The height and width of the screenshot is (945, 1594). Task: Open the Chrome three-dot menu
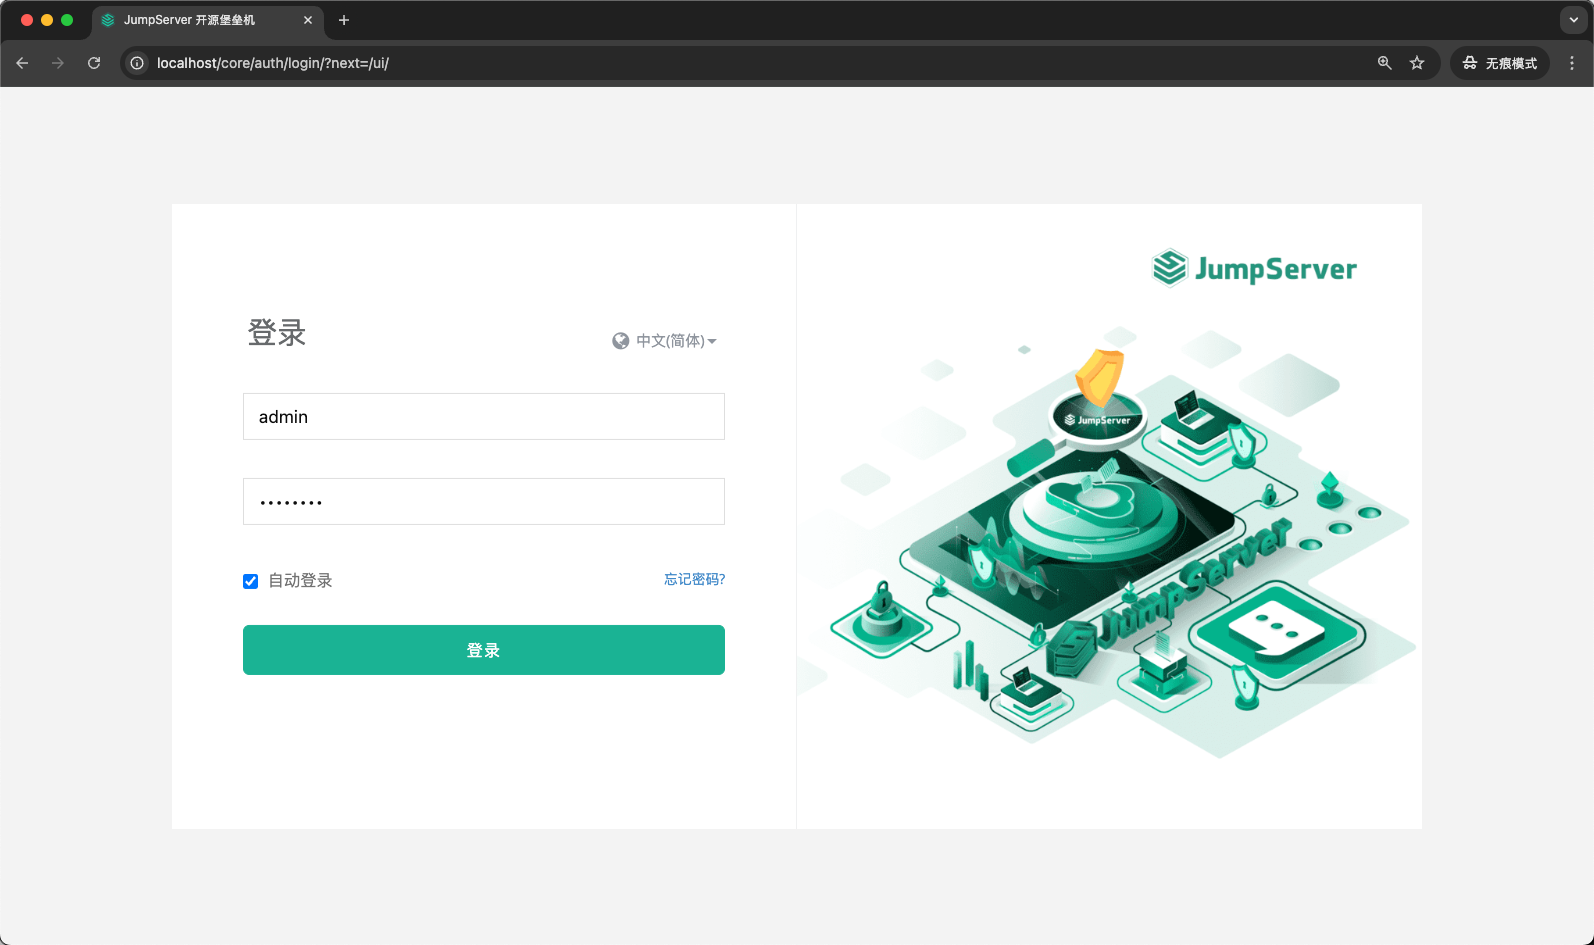coord(1572,63)
